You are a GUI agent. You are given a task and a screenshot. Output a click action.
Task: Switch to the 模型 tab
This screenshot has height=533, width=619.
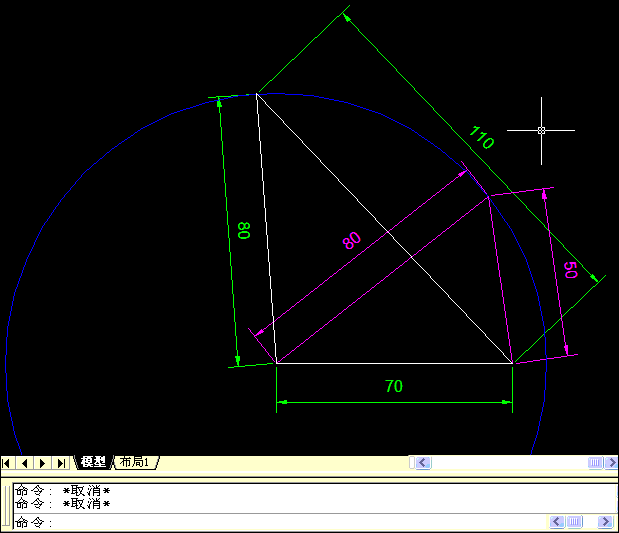93,462
